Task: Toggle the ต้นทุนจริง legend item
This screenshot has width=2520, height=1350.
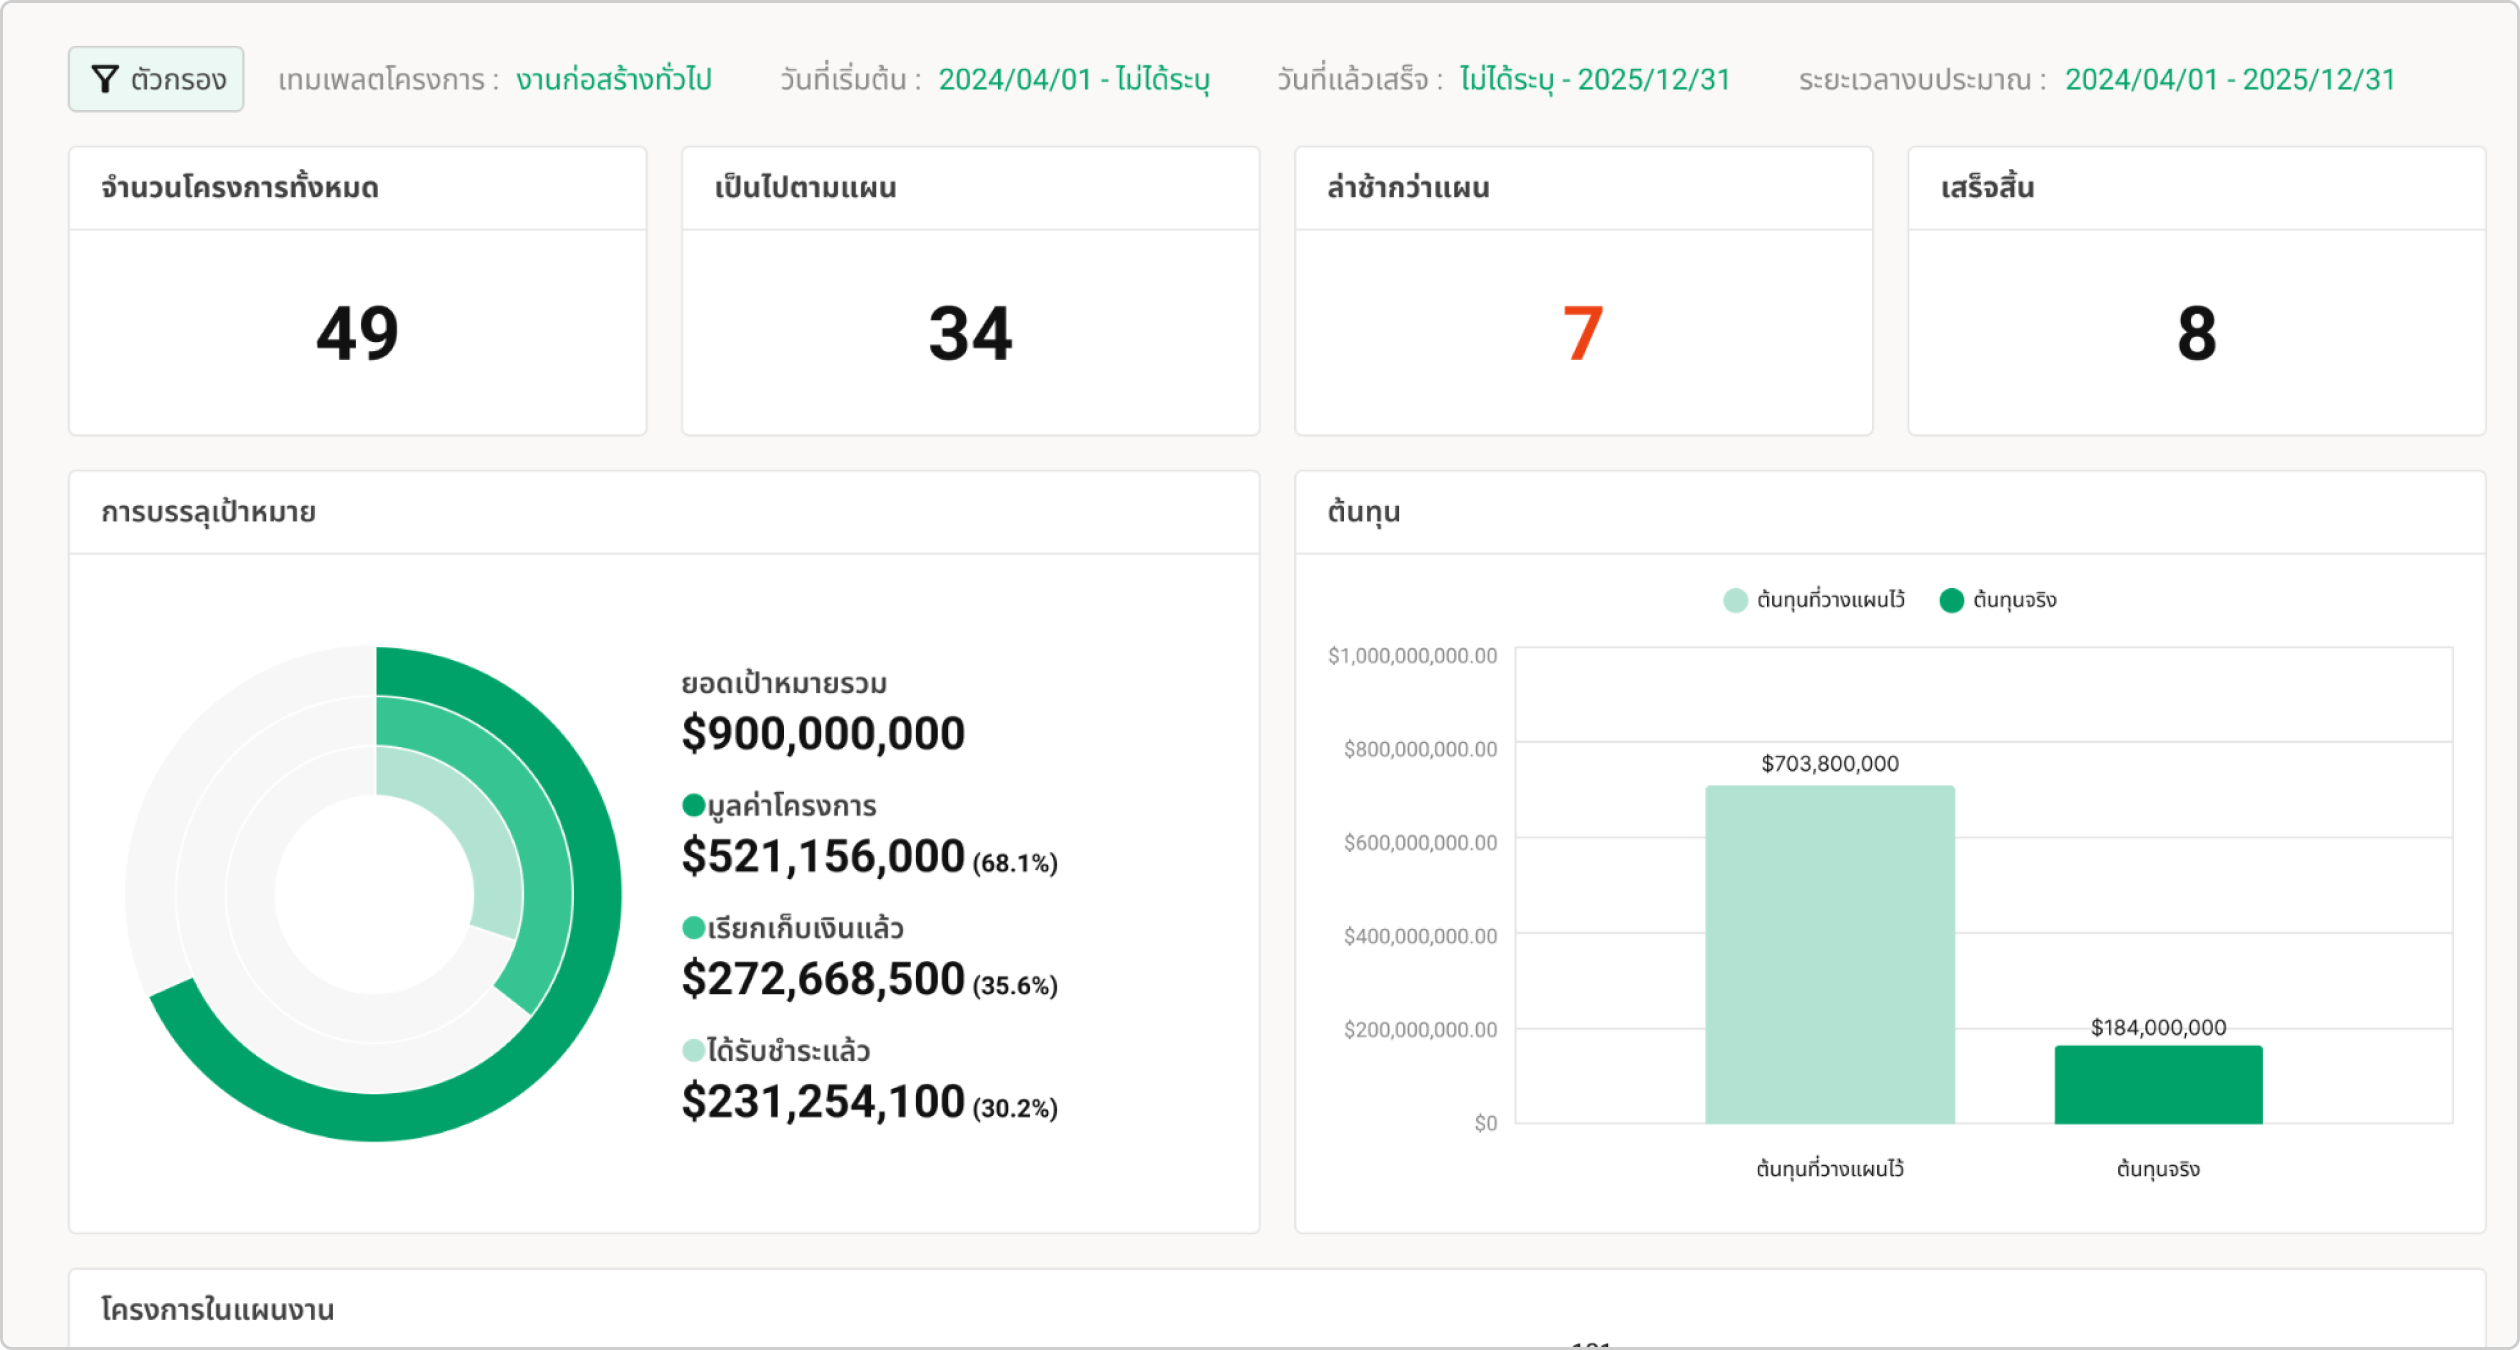Action: coord(1999,600)
